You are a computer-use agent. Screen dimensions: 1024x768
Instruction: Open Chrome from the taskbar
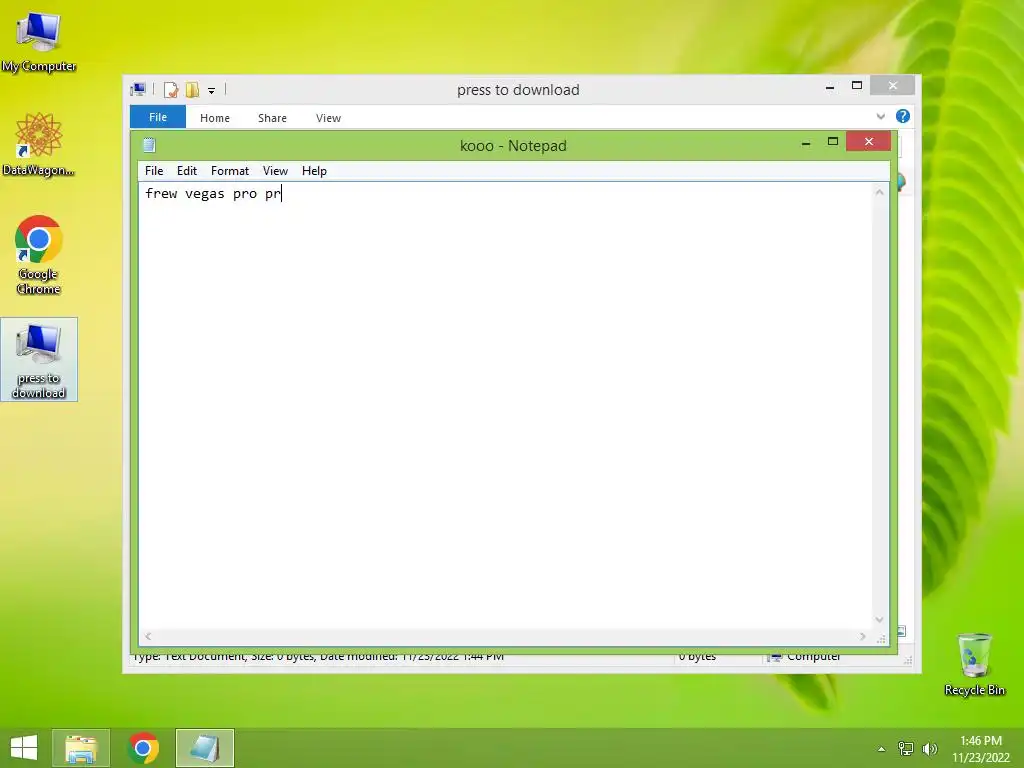coord(143,748)
